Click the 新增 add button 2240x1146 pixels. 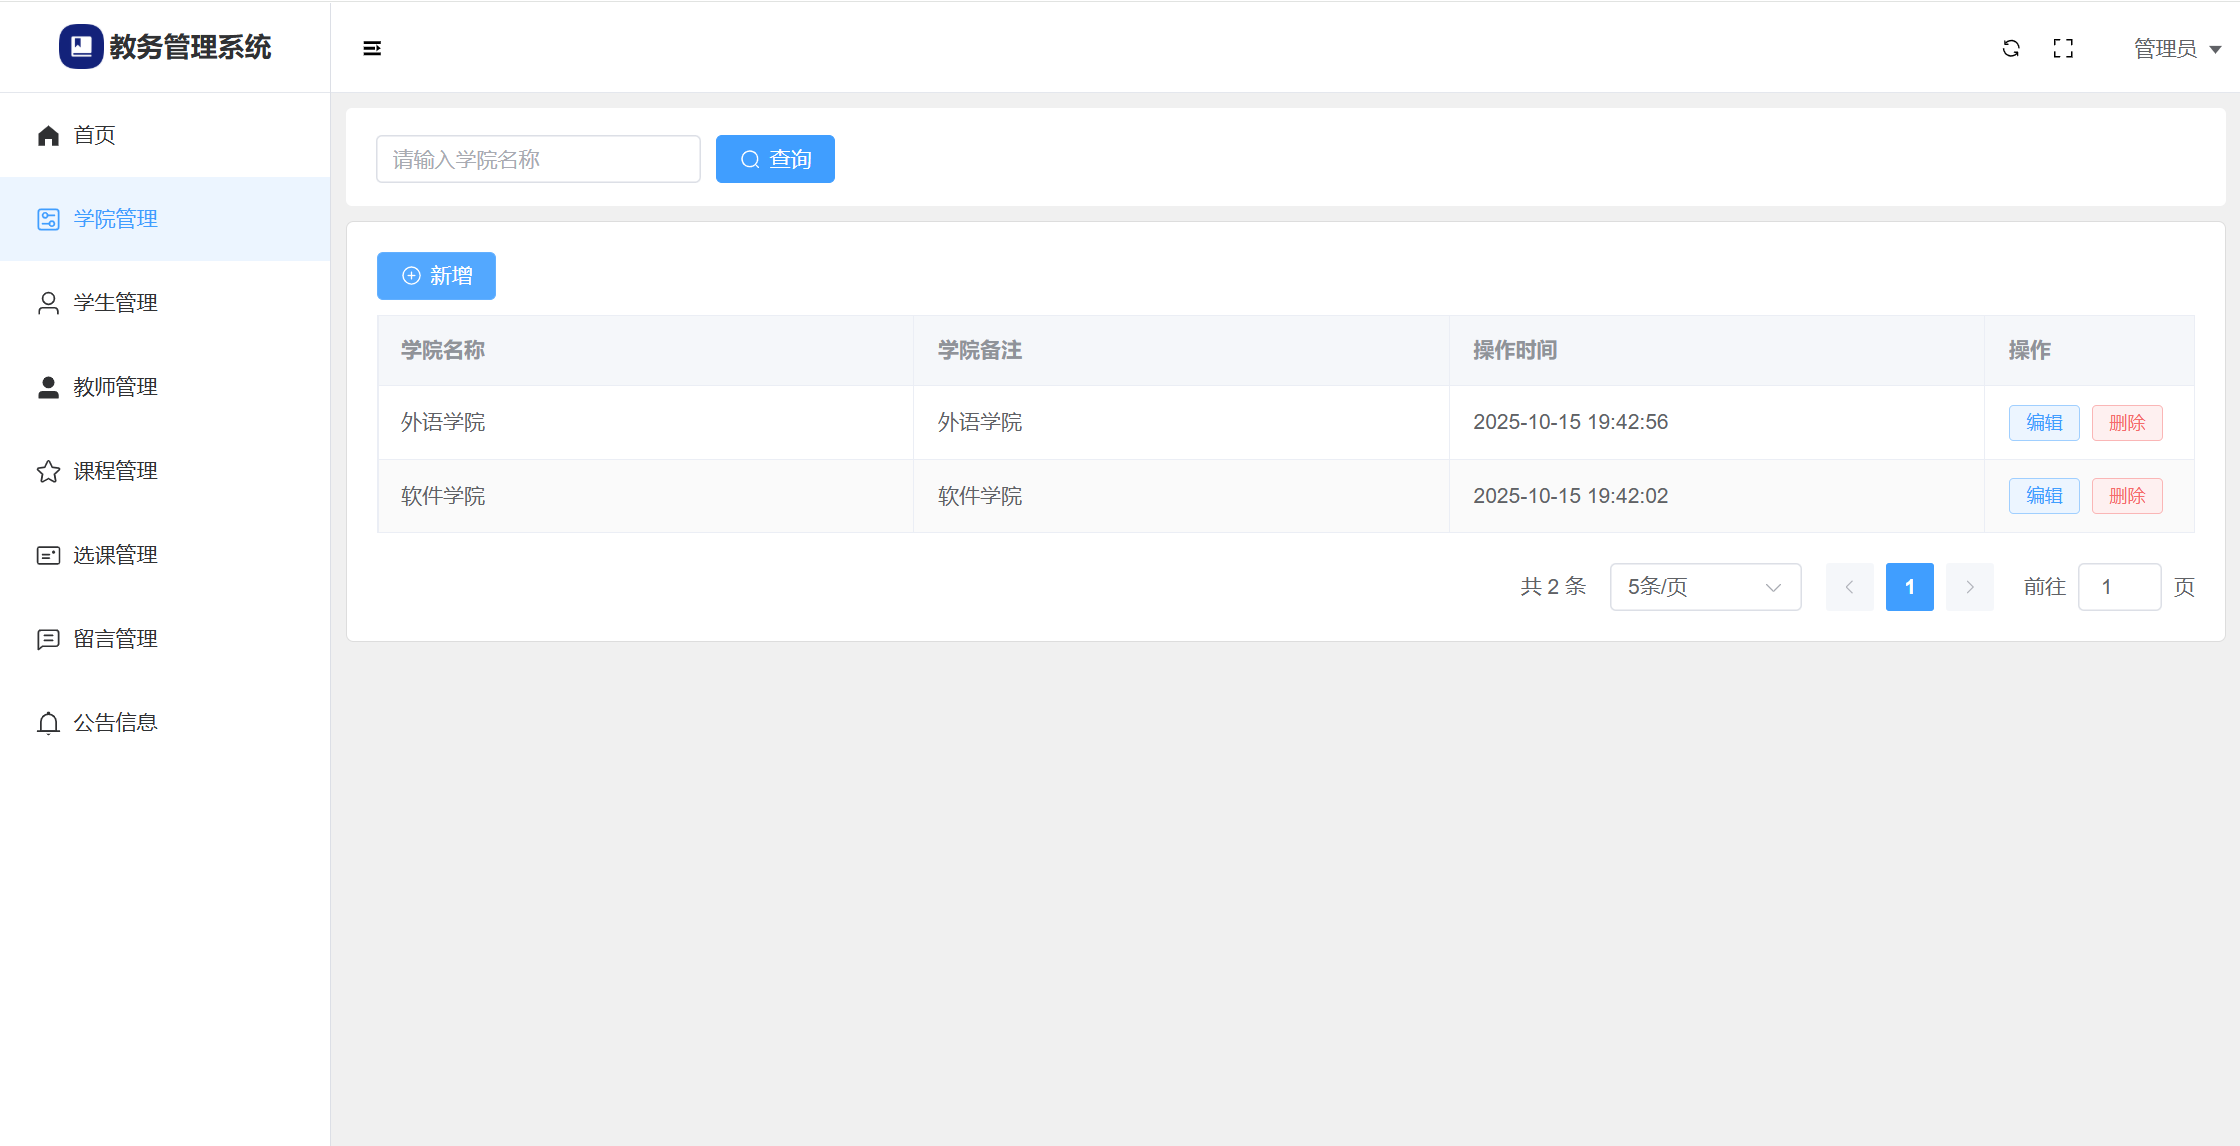pos(436,276)
